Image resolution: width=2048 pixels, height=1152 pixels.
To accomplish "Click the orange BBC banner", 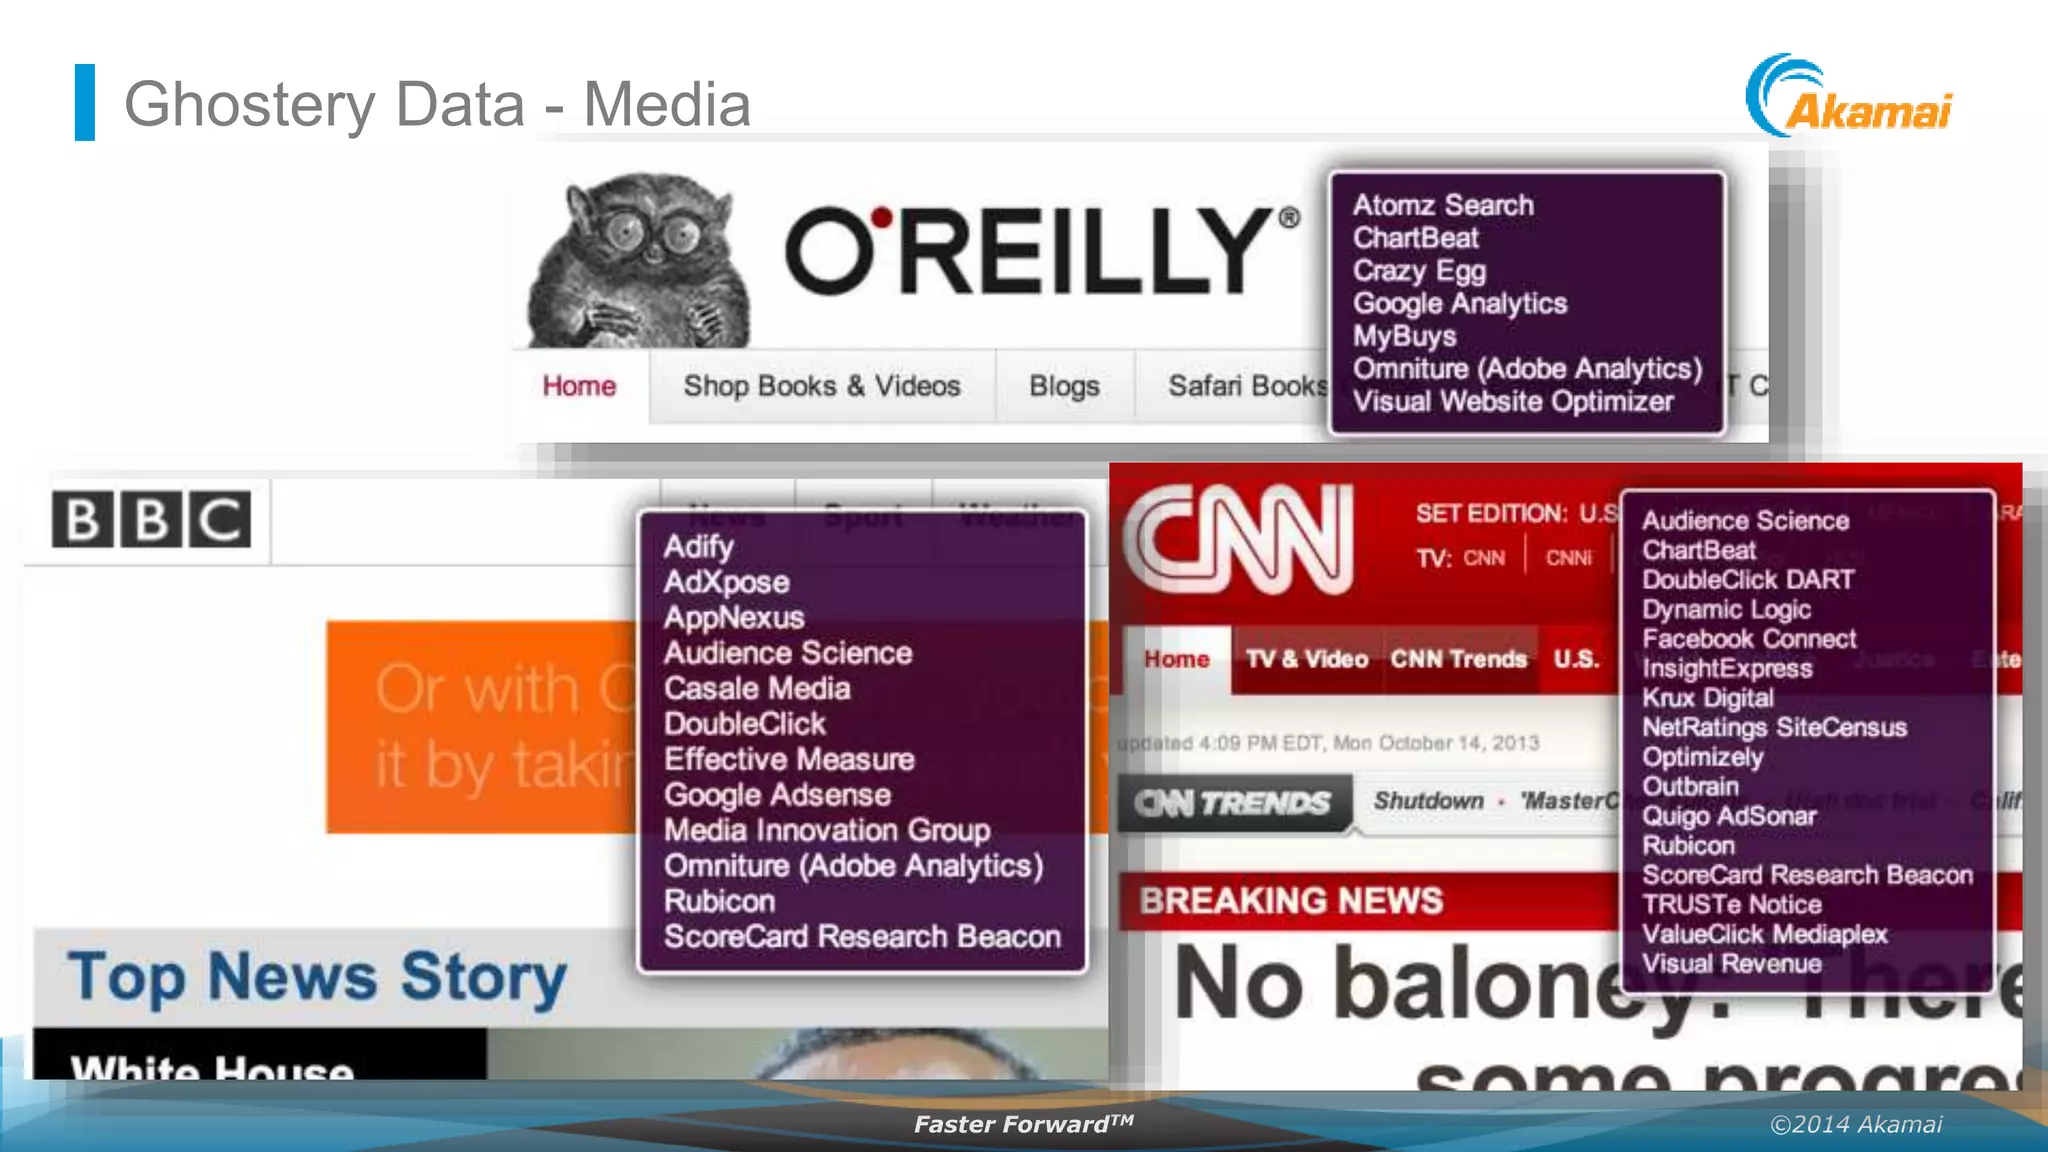I will [x=482, y=727].
